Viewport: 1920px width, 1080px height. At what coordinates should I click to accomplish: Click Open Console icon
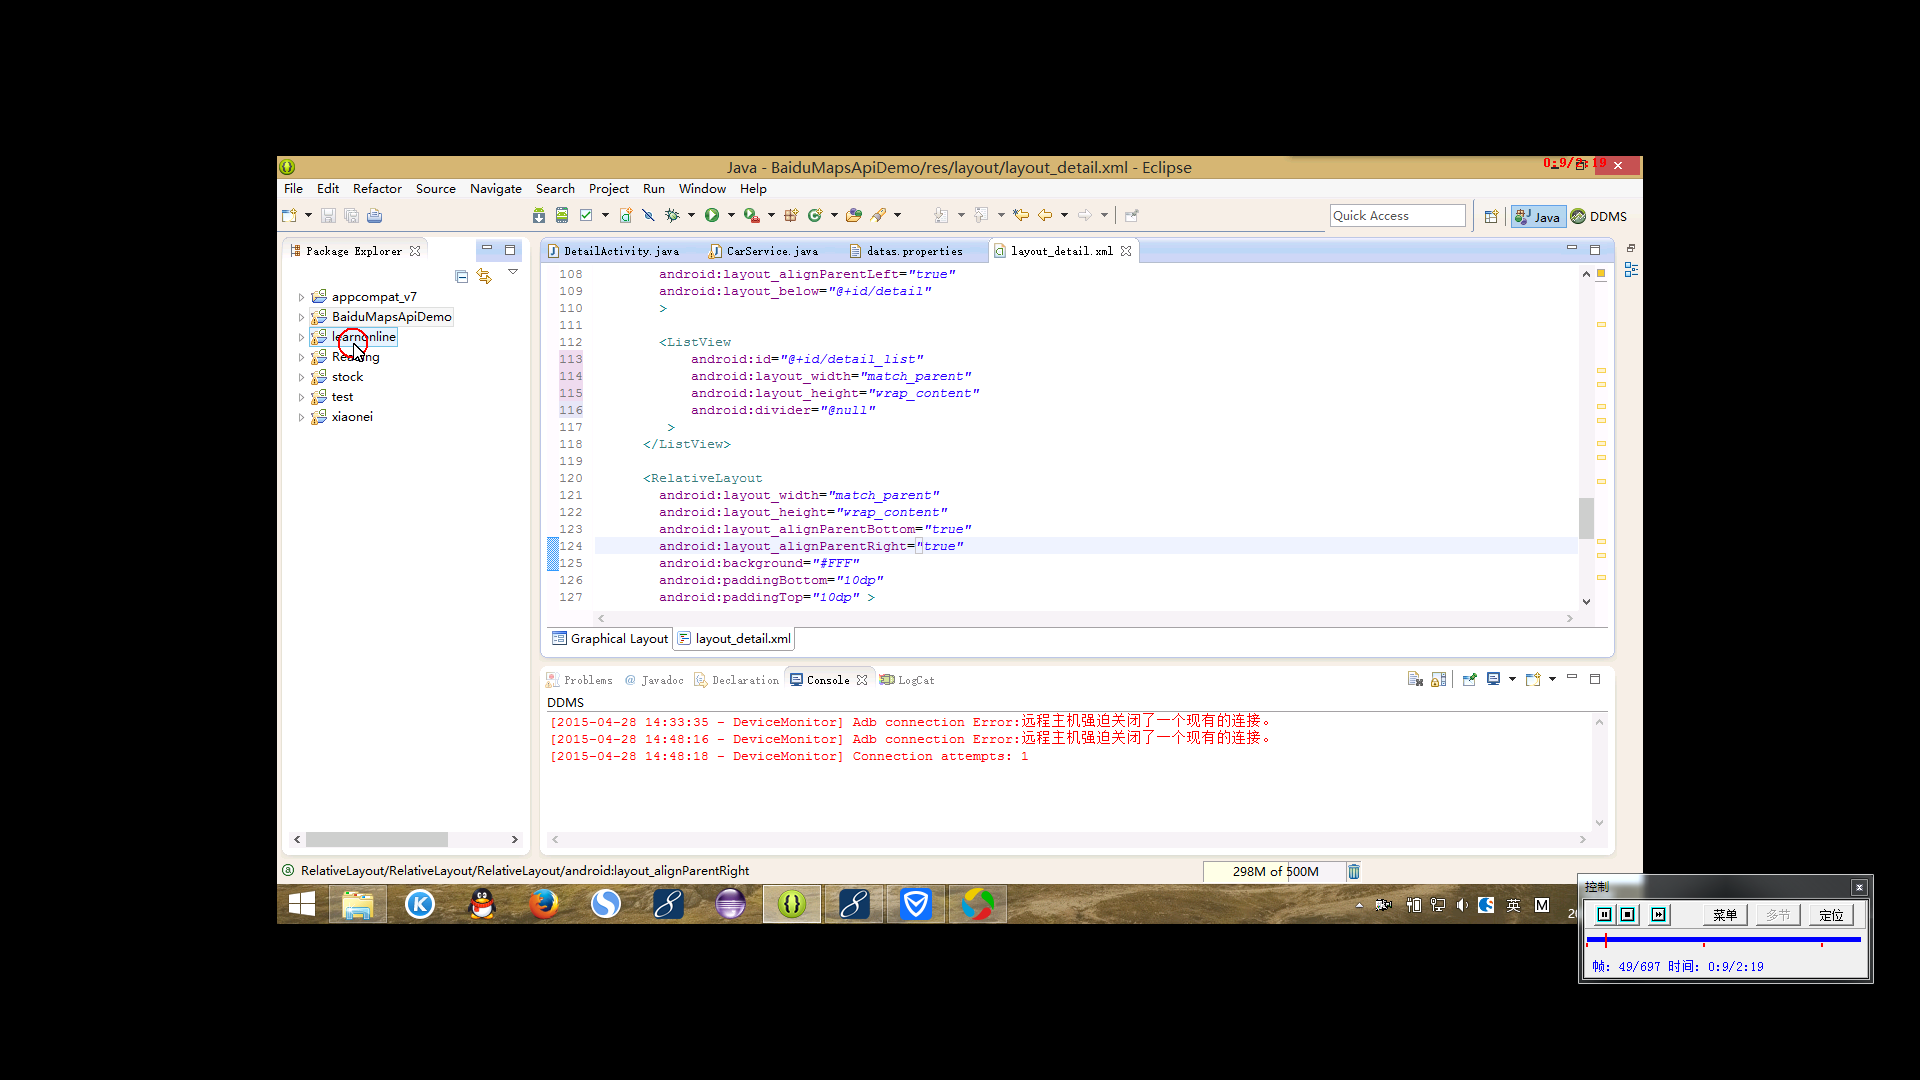click(x=1533, y=679)
